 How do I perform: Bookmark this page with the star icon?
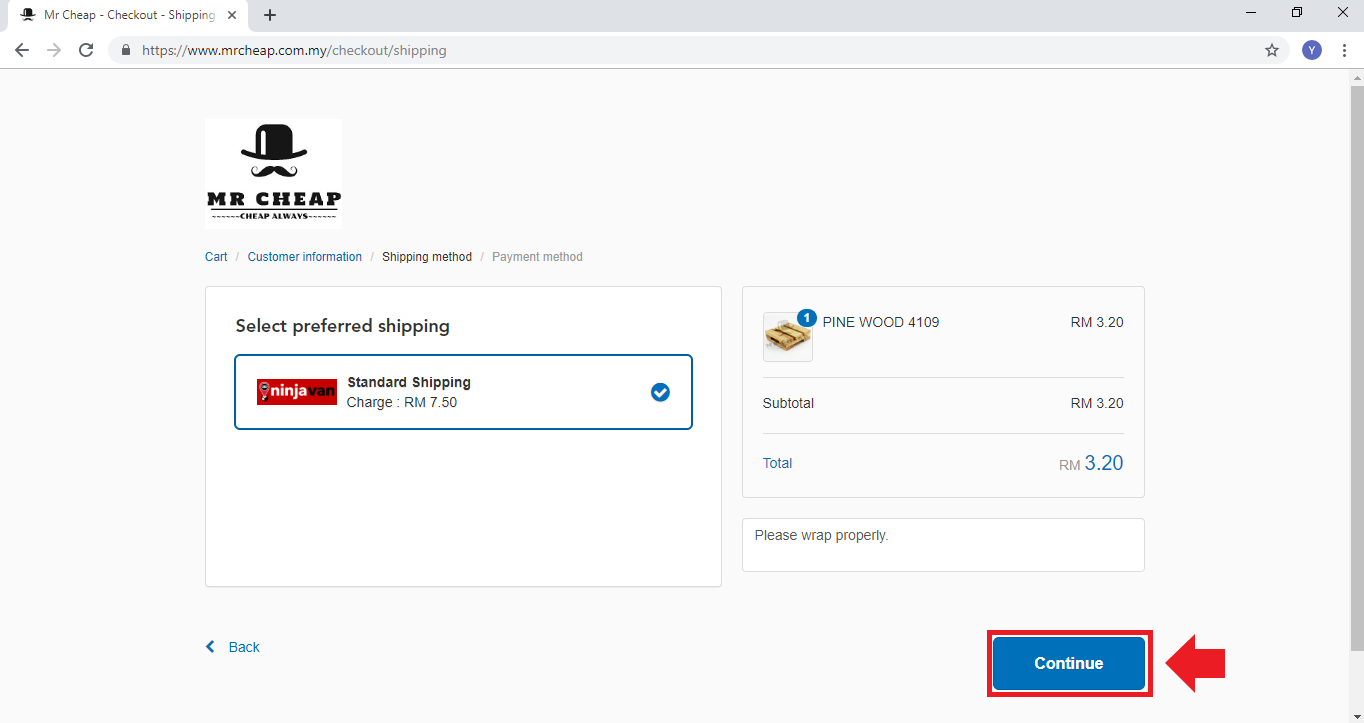[1272, 50]
